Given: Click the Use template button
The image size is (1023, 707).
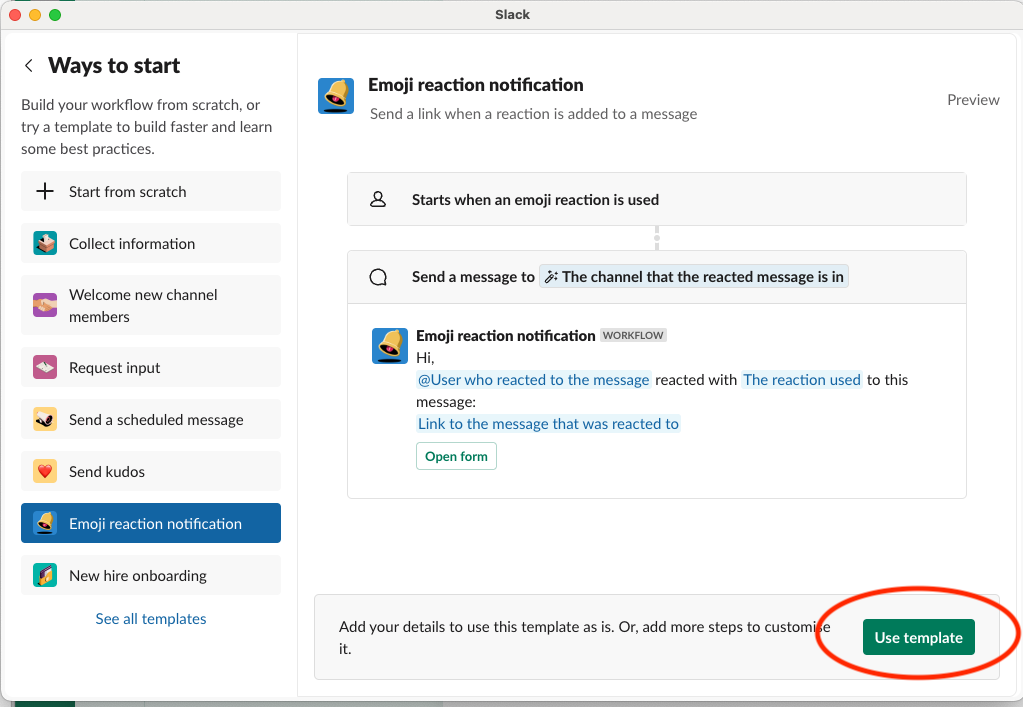Looking at the screenshot, I should (x=917, y=636).
